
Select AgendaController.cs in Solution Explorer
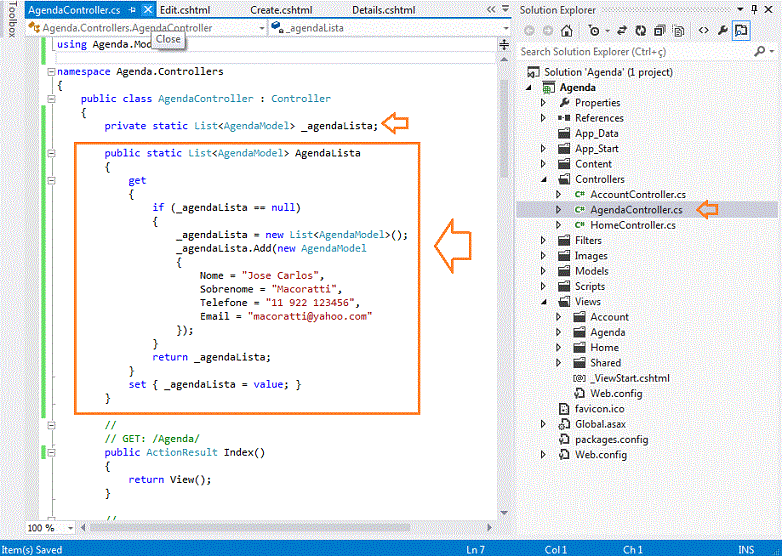(x=636, y=210)
